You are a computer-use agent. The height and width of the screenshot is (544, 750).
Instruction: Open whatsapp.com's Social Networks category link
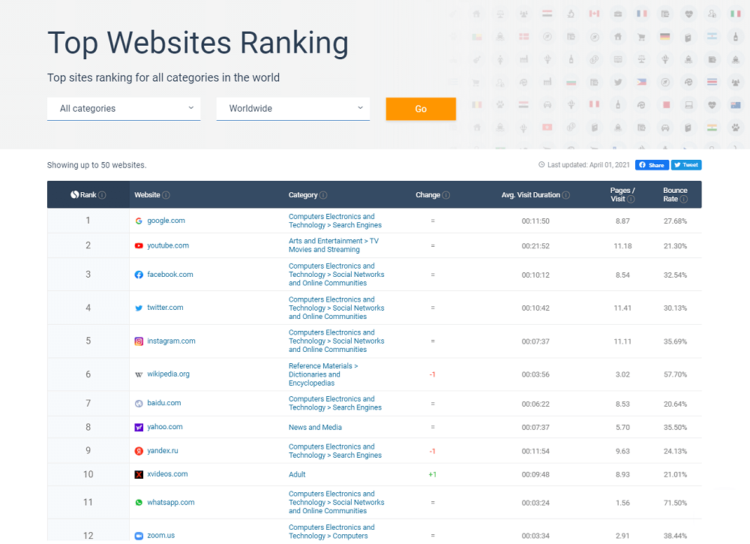(x=336, y=502)
